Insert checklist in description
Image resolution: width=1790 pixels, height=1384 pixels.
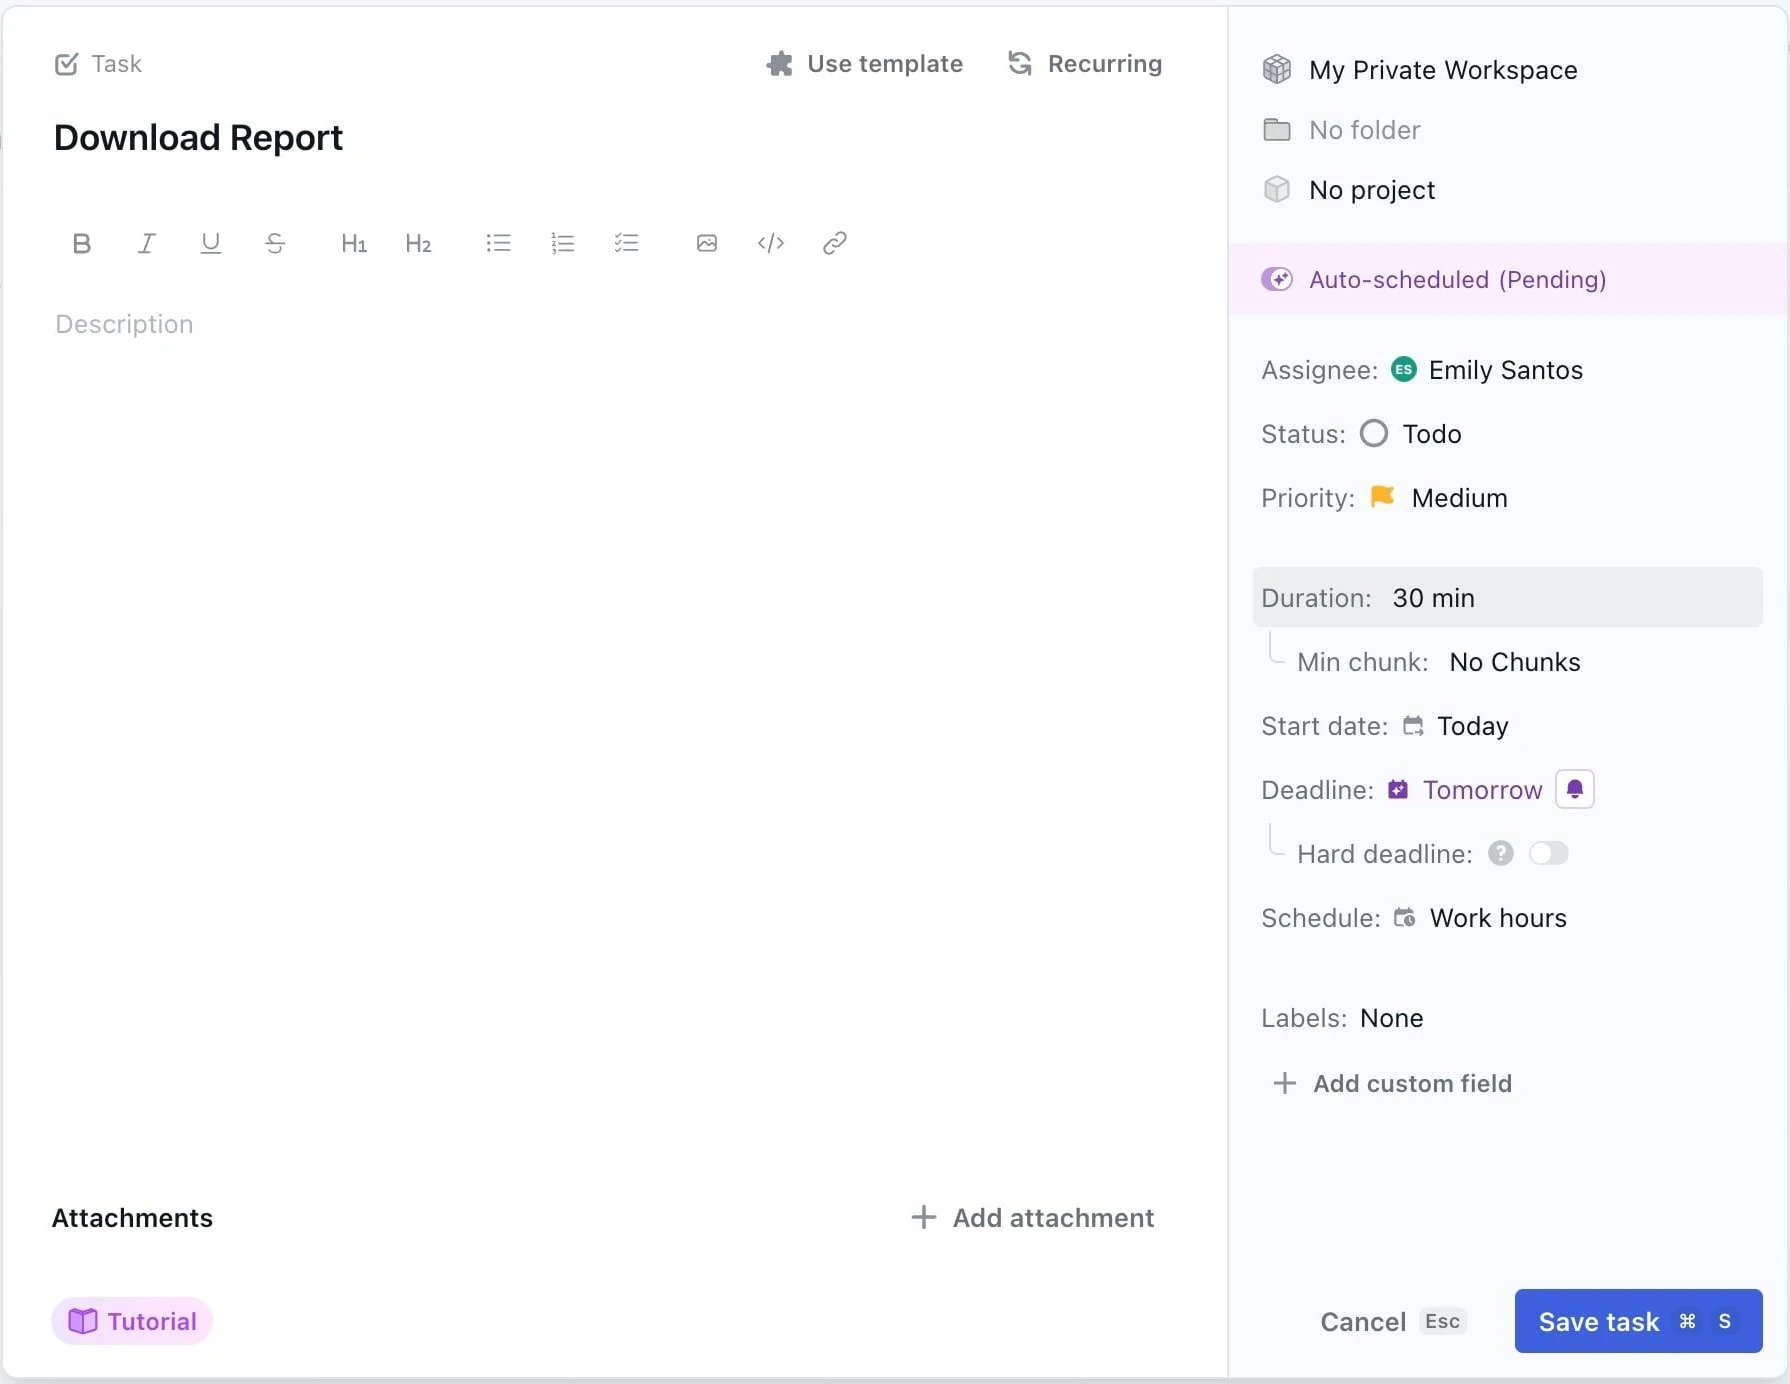627,243
